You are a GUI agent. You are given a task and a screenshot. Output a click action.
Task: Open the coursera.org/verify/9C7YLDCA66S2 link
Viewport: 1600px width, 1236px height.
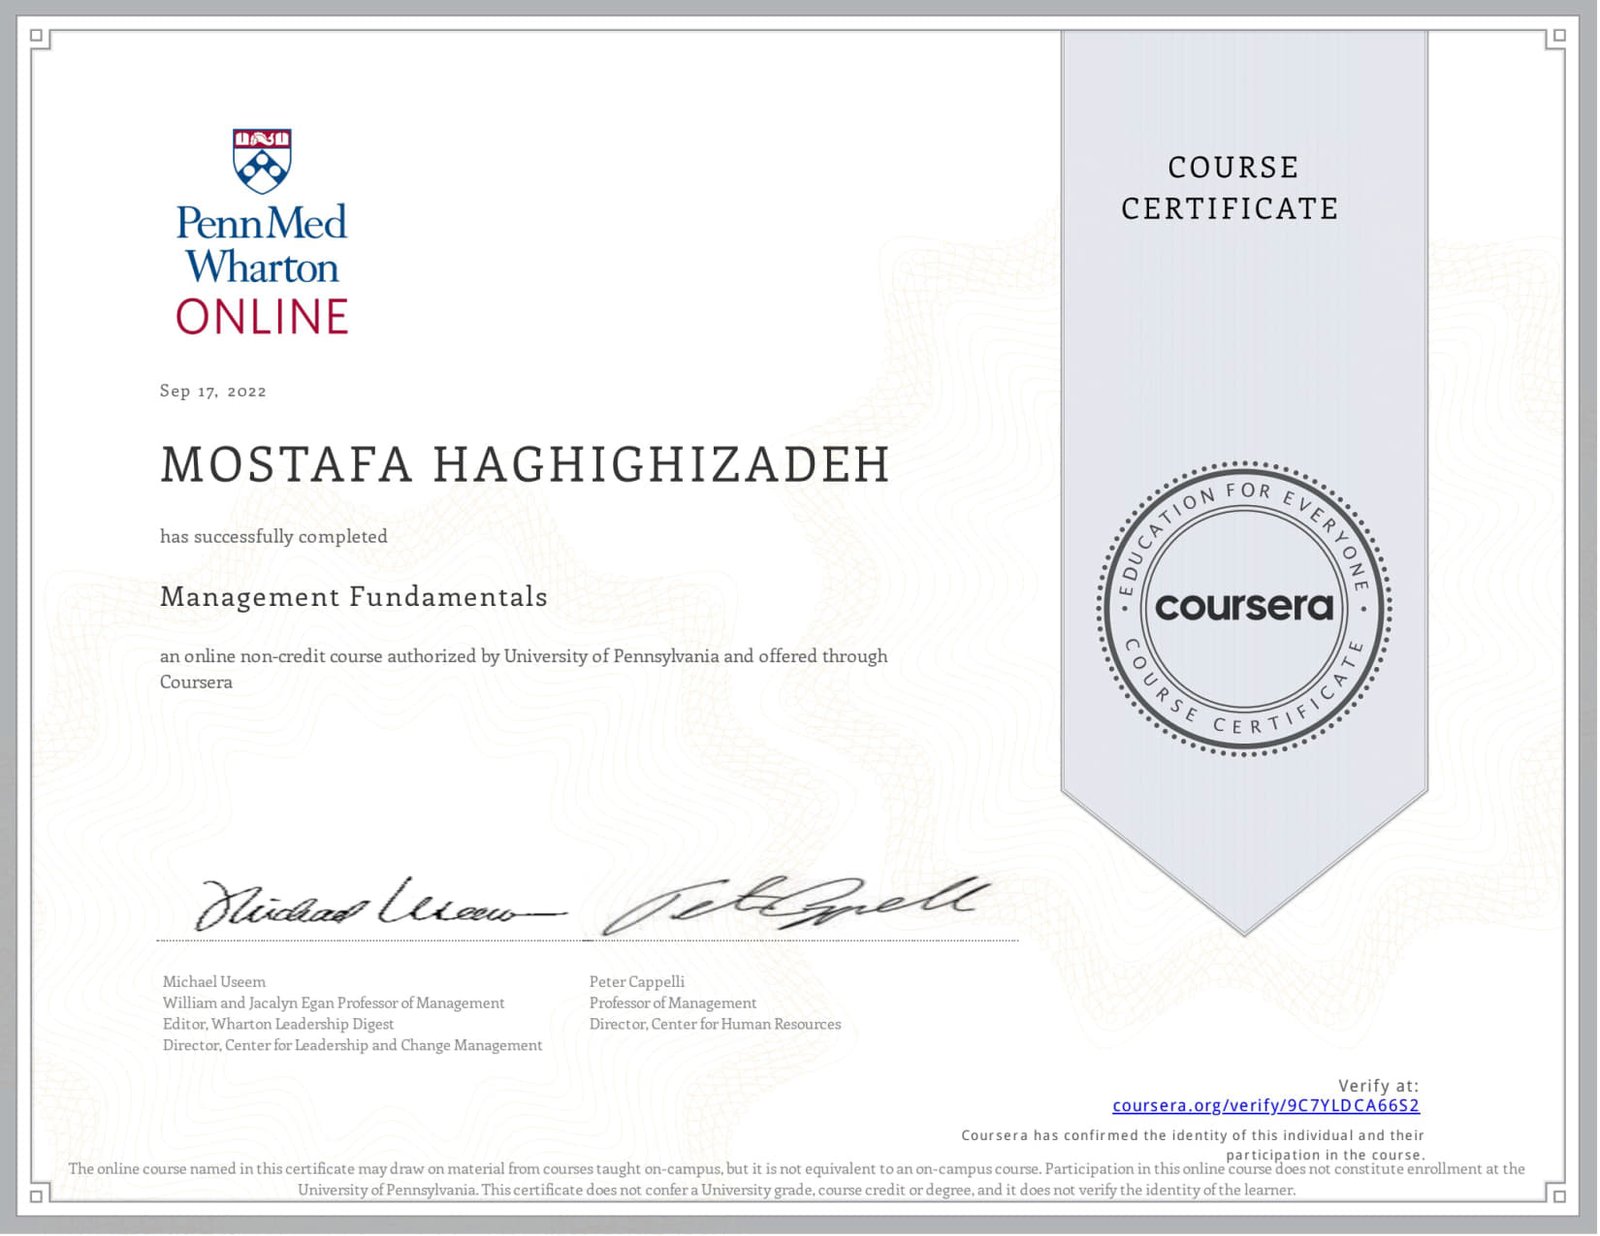pyautogui.click(x=1265, y=1105)
